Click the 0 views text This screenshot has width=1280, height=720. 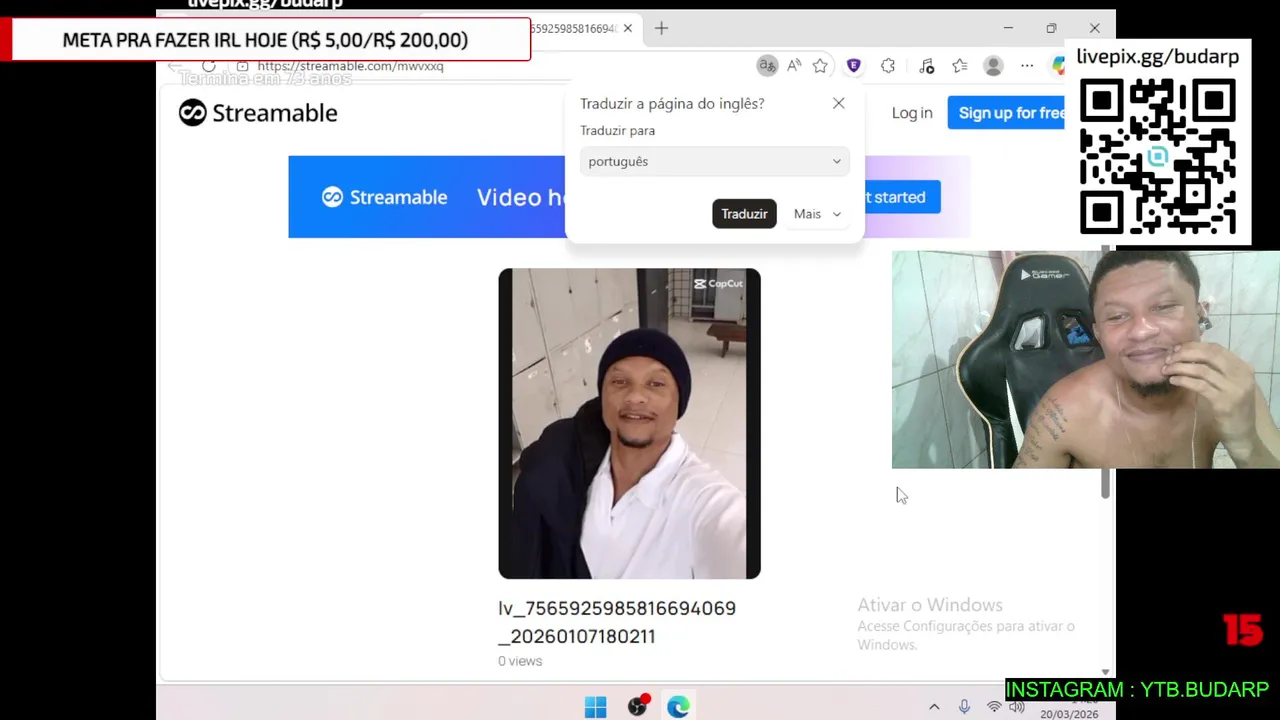(520, 661)
